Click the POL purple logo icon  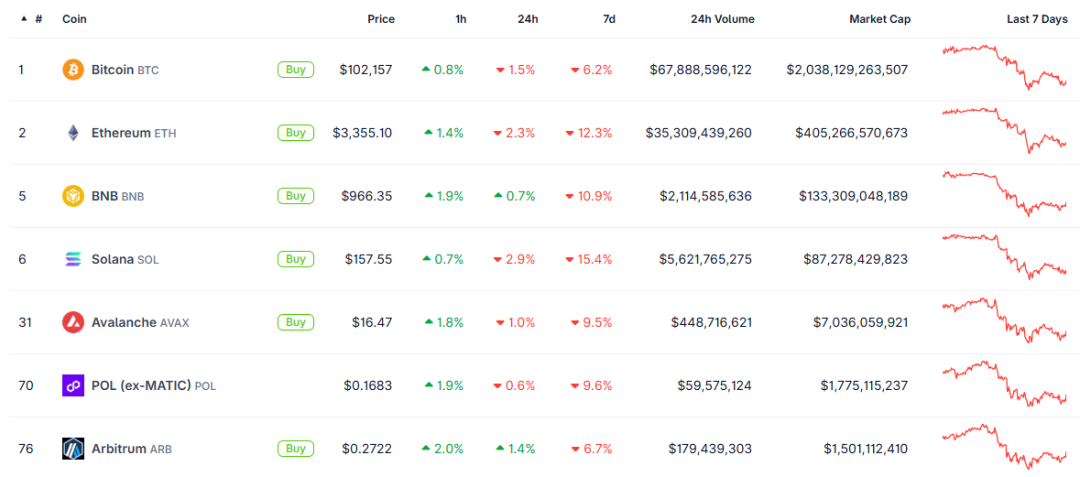click(73, 385)
